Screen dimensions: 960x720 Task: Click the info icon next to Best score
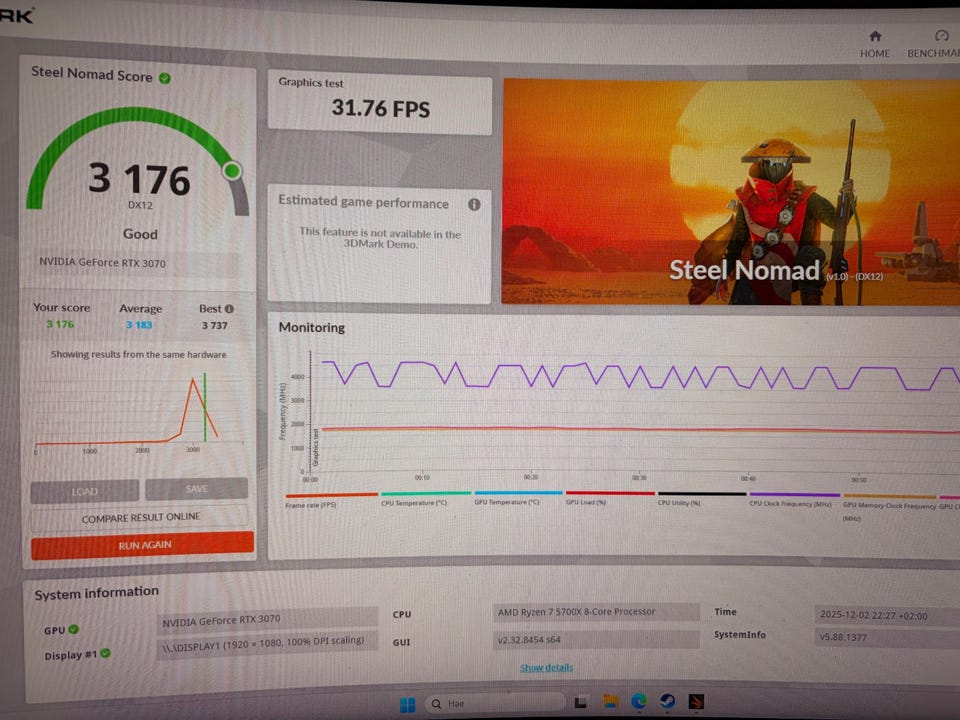pyautogui.click(x=229, y=309)
